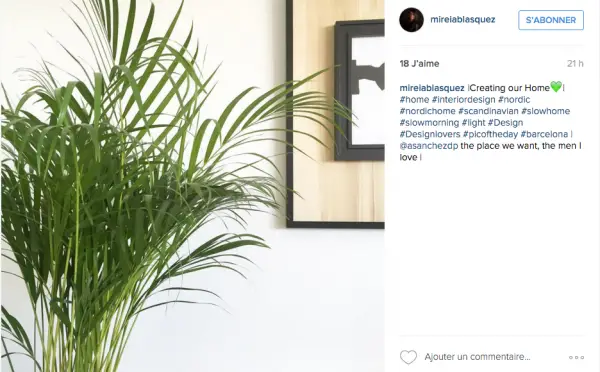The image size is (600, 372).
Task: Click the mireiablasquez name in caption
Action: coord(432,88)
